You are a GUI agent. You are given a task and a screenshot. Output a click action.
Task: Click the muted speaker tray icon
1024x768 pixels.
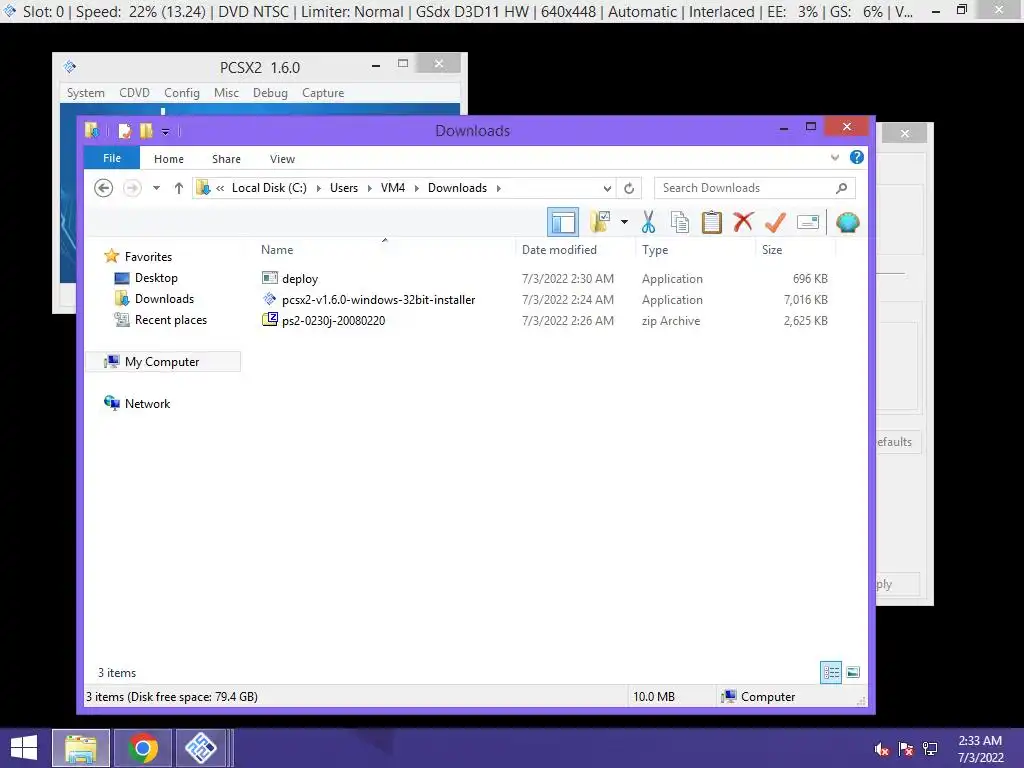(882, 749)
